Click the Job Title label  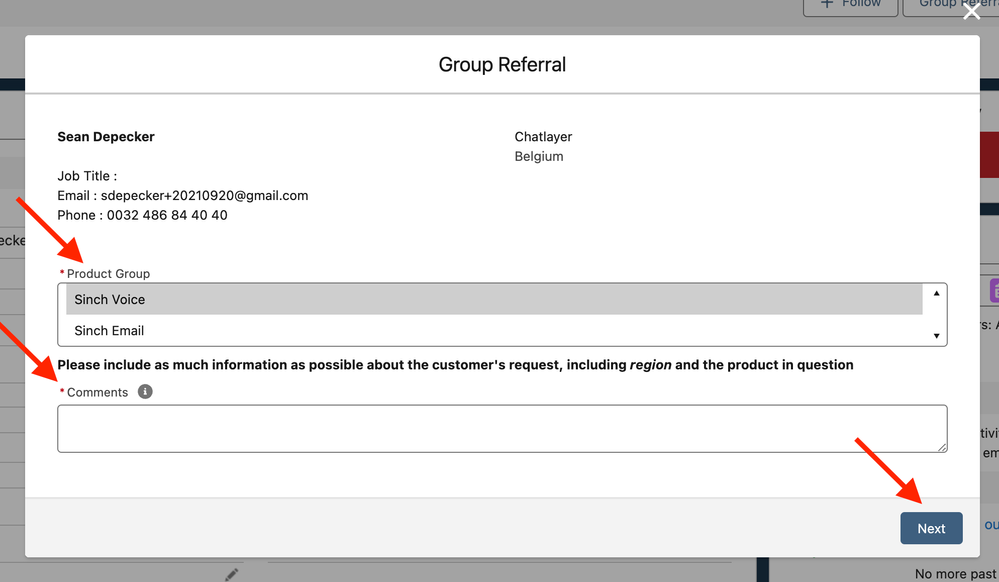(87, 176)
